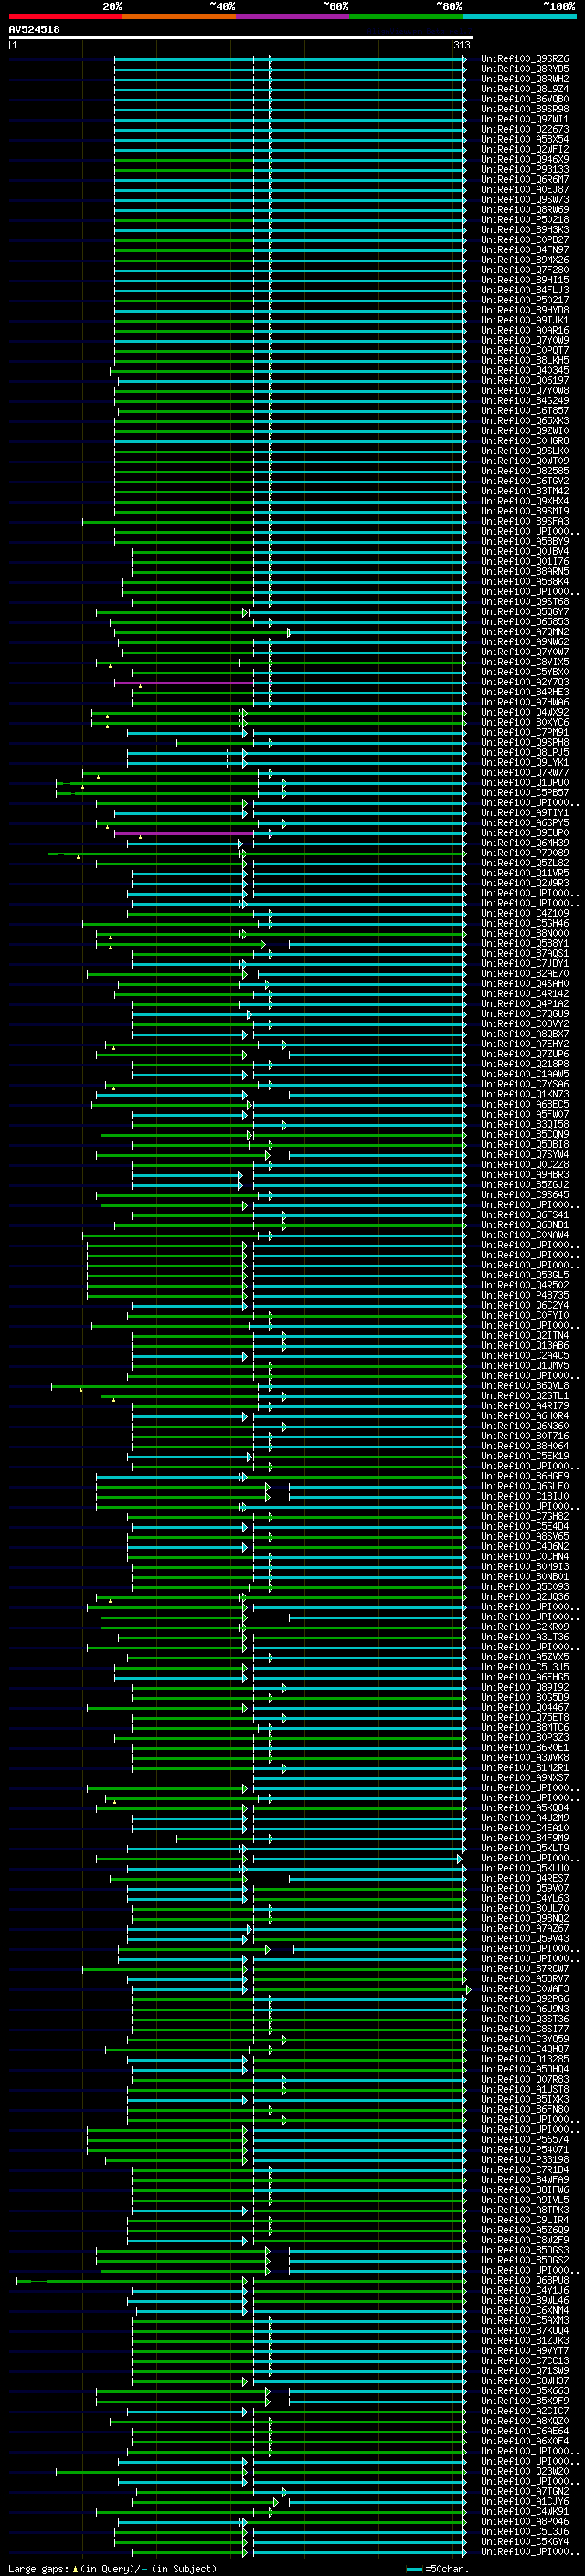Click the query name AV524518

[x=34, y=30]
